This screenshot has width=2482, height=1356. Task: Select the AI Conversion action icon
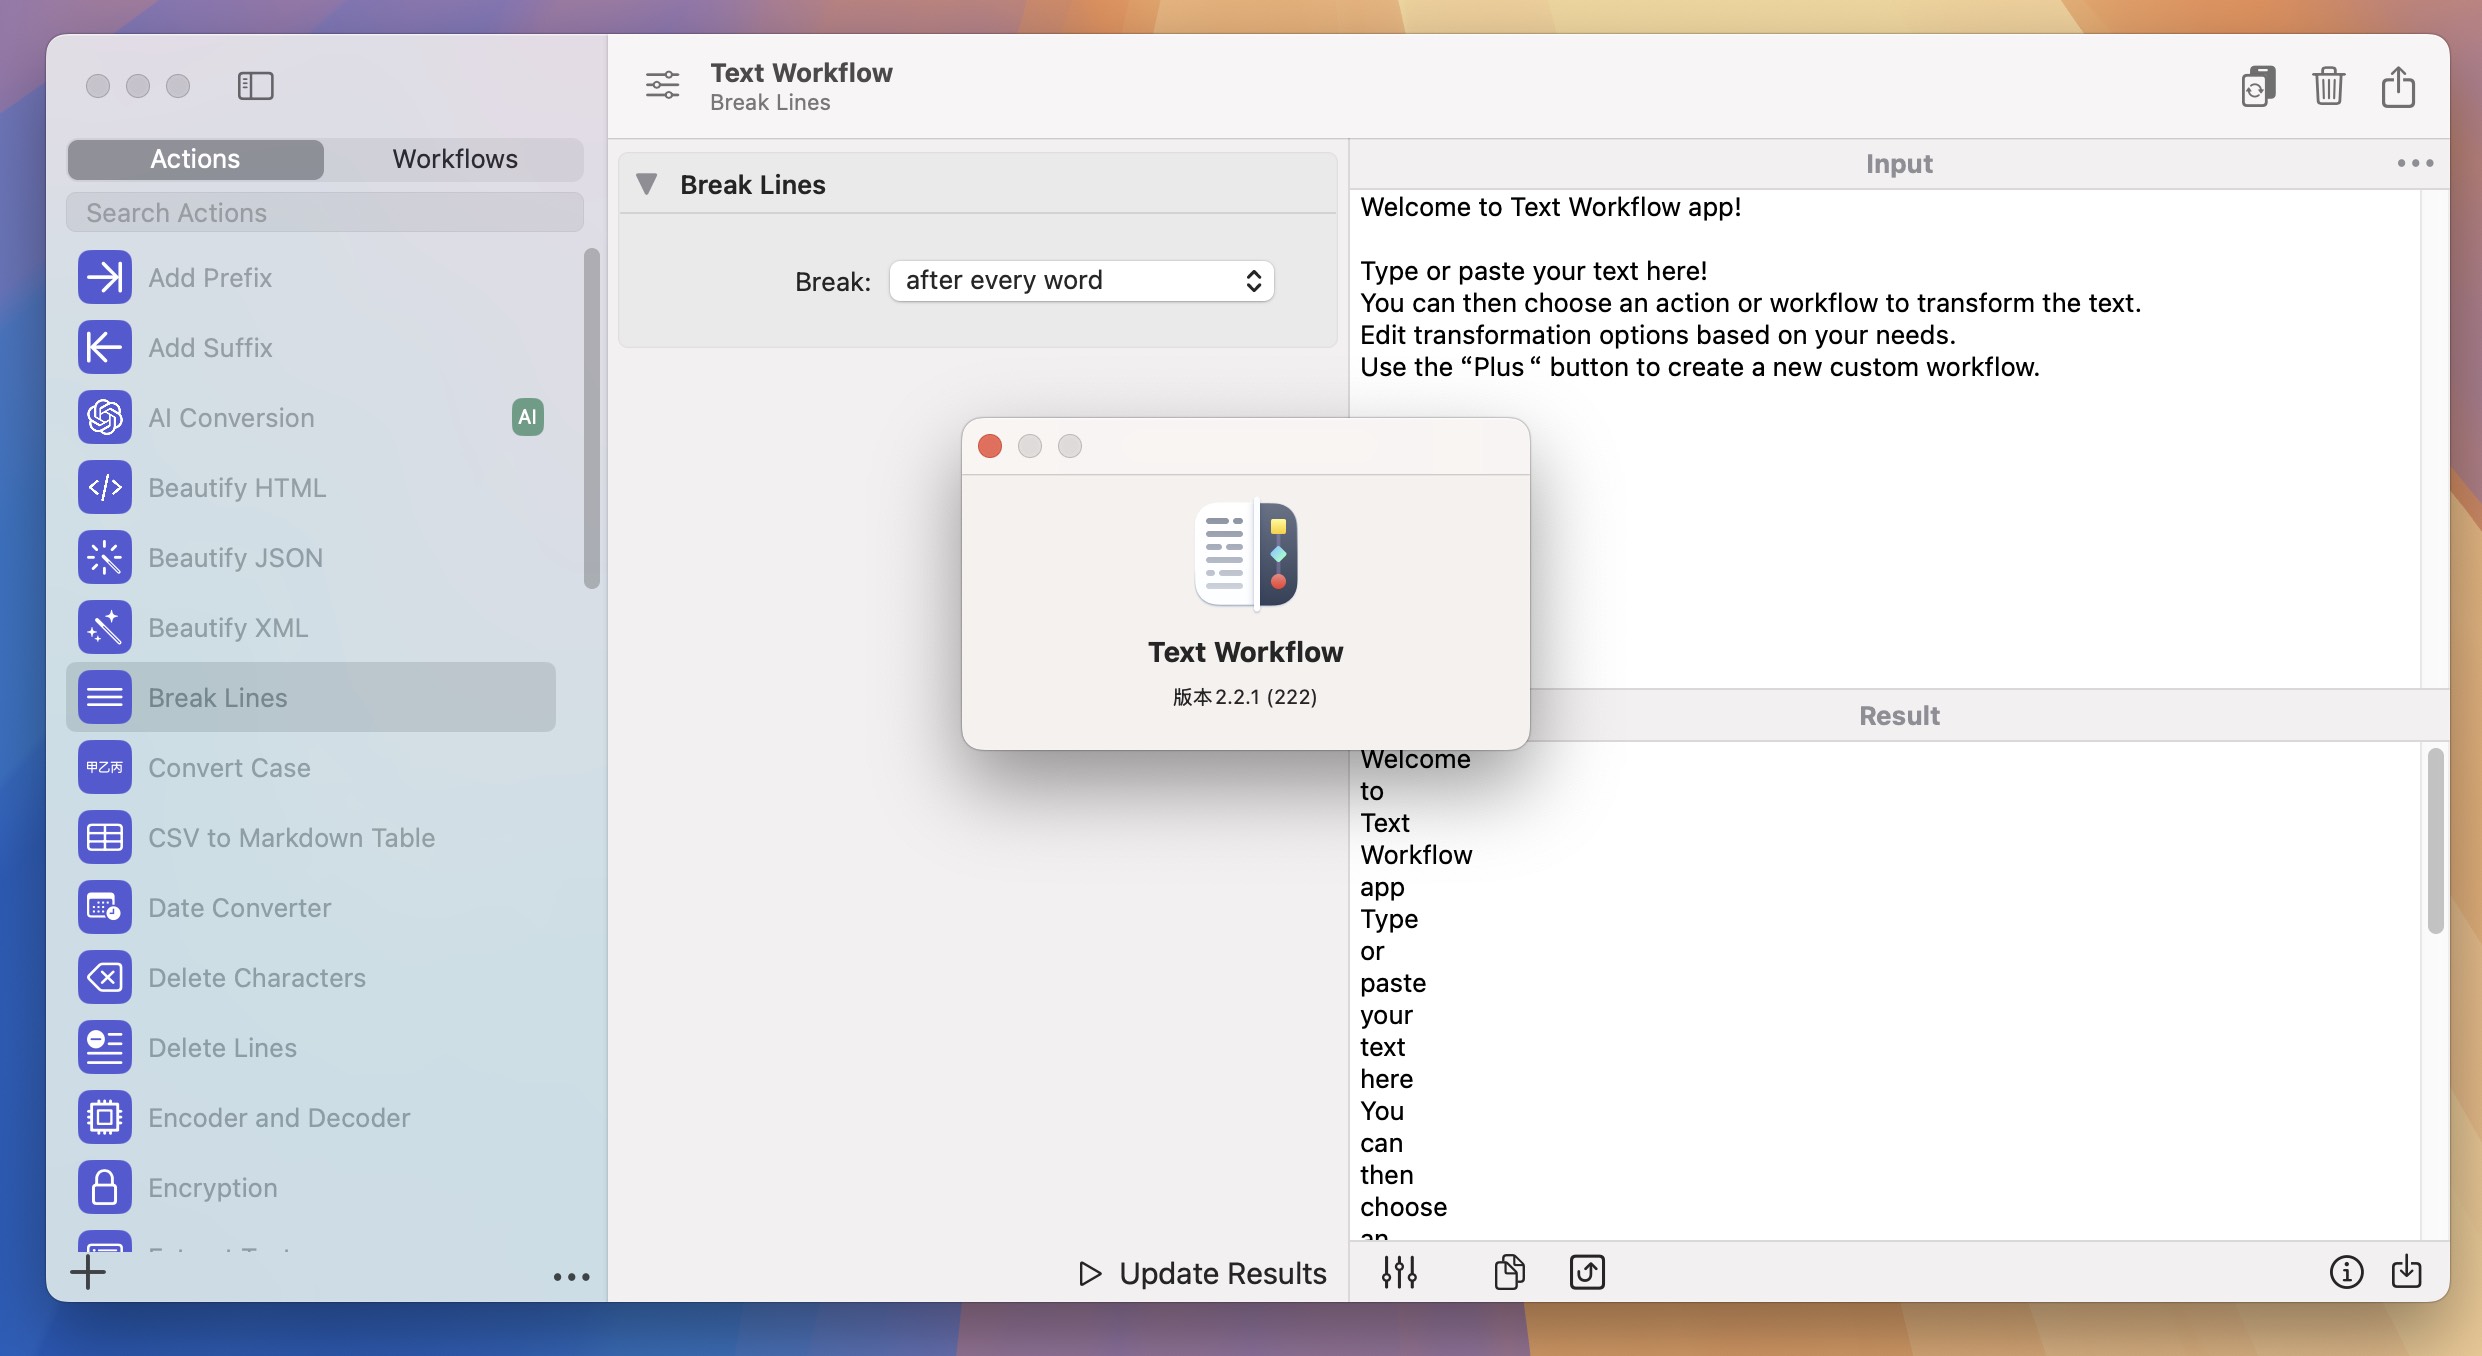click(105, 416)
